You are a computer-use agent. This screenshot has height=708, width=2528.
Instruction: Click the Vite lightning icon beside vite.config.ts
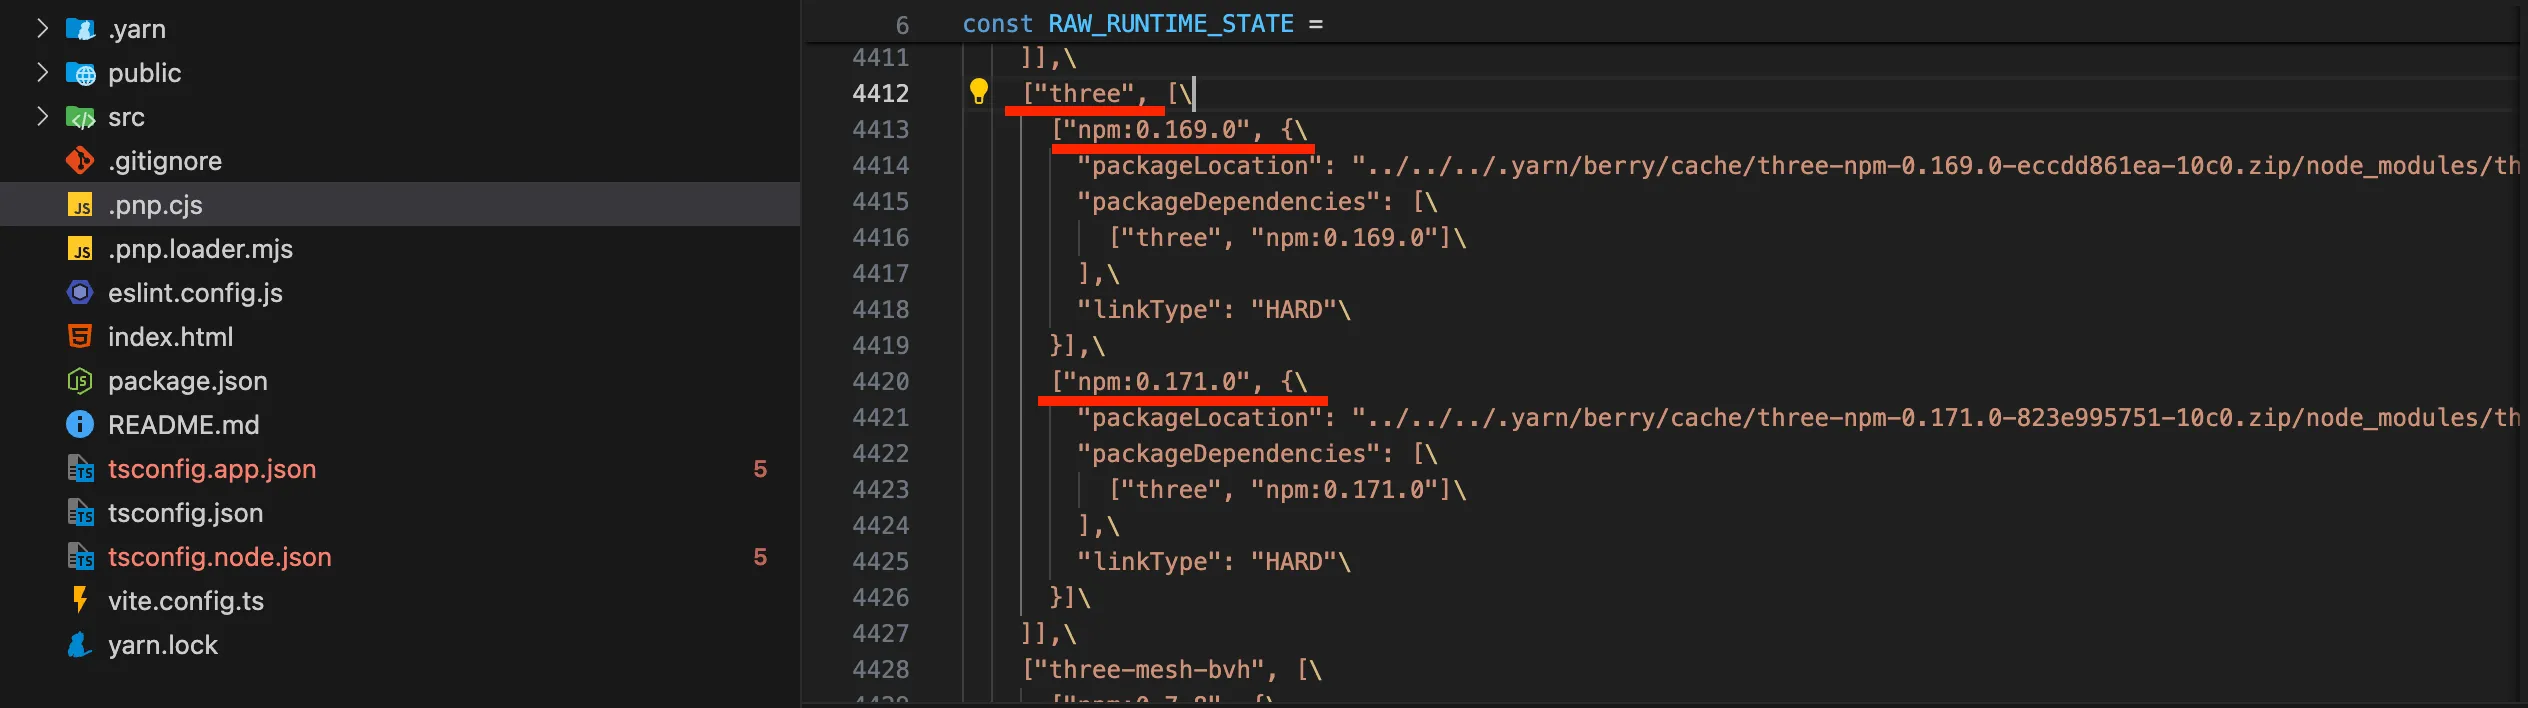click(x=80, y=600)
